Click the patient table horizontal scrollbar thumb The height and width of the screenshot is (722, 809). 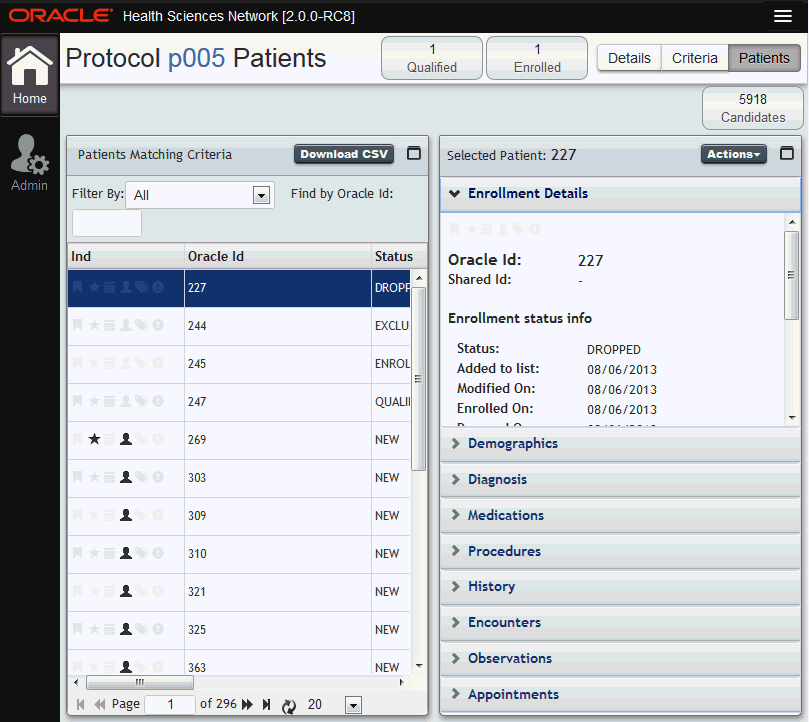(x=140, y=682)
